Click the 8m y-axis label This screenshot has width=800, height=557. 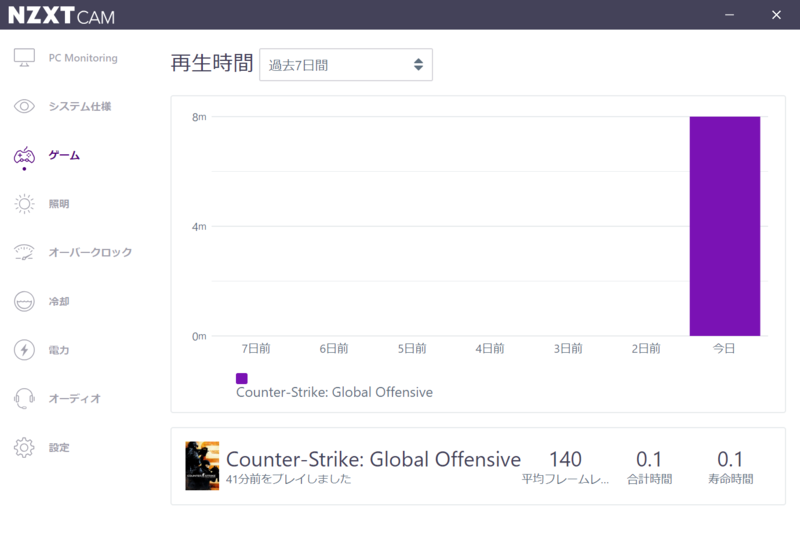[x=199, y=117]
